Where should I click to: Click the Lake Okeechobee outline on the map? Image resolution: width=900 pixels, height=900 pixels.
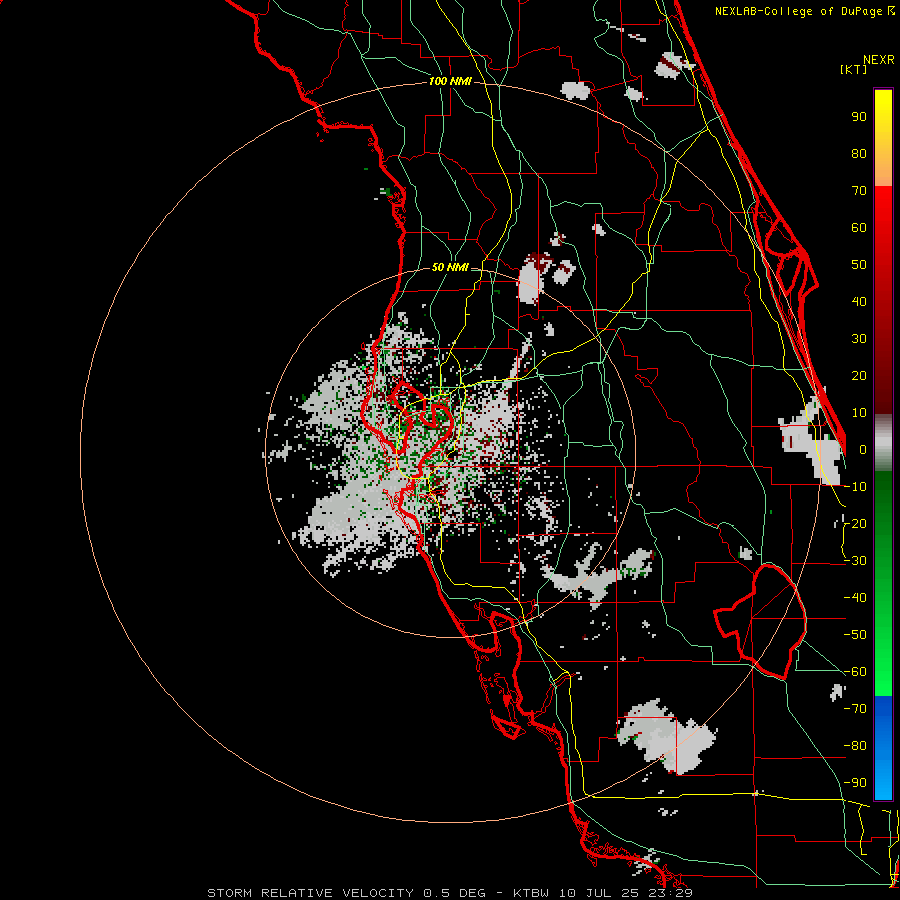(761, 622)
